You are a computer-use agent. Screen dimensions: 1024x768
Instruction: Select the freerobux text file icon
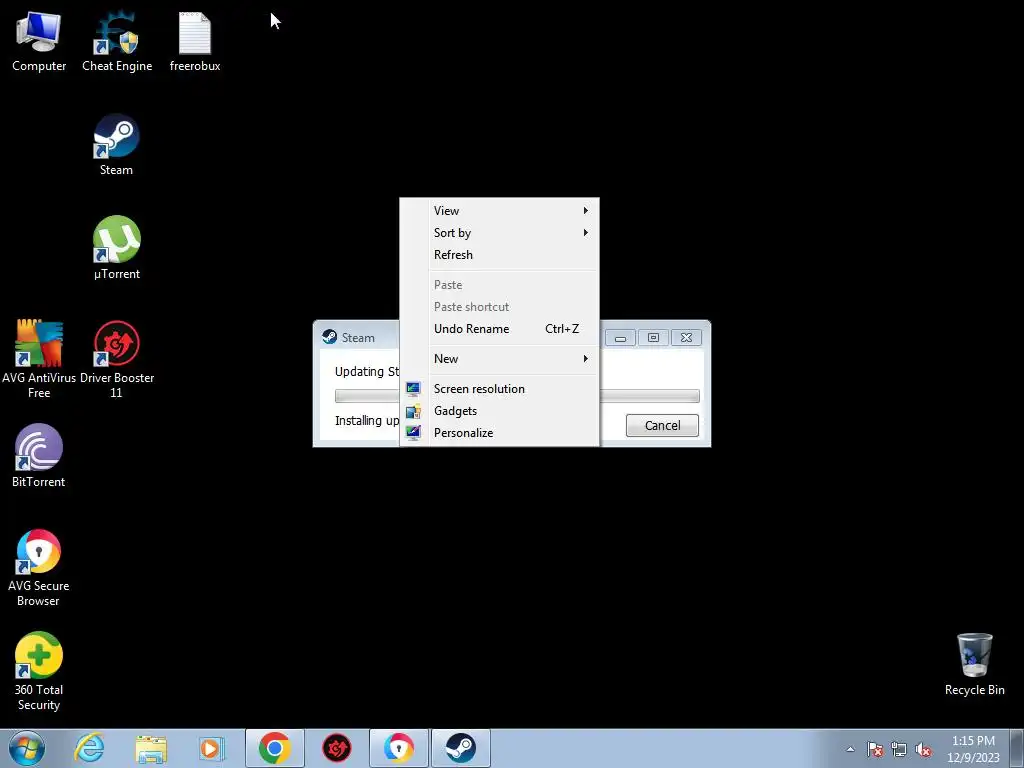[195, 42]
